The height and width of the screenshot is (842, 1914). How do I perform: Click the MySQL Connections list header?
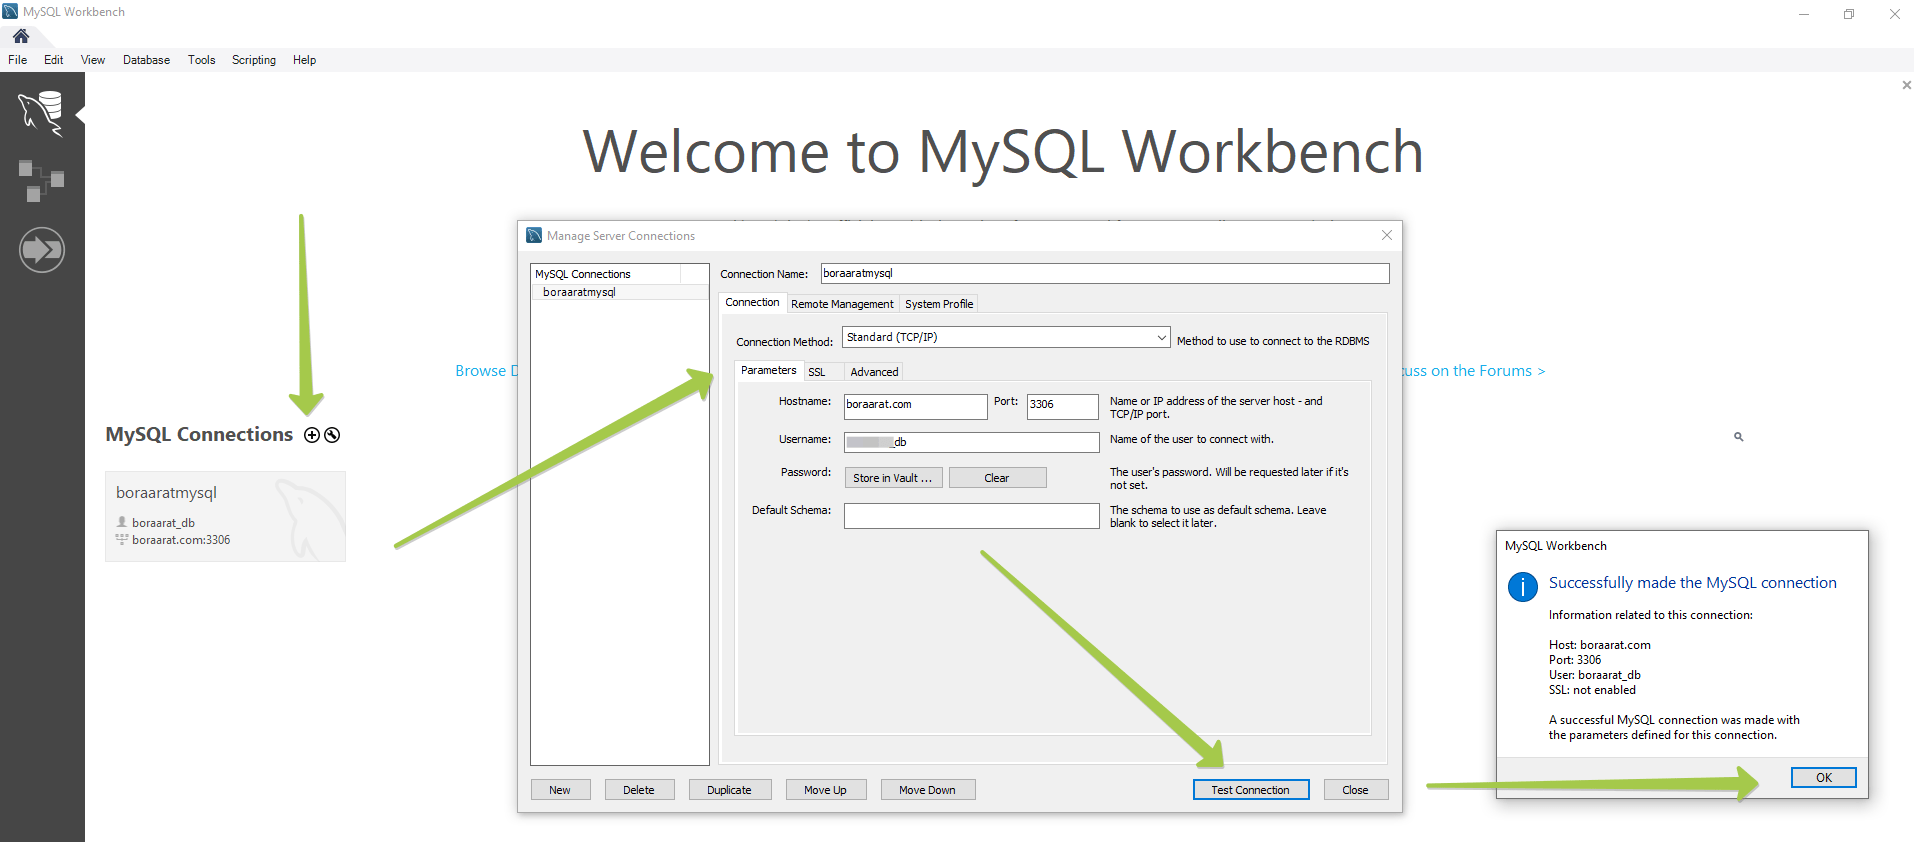pyautogui.click(x=605, y=274)
